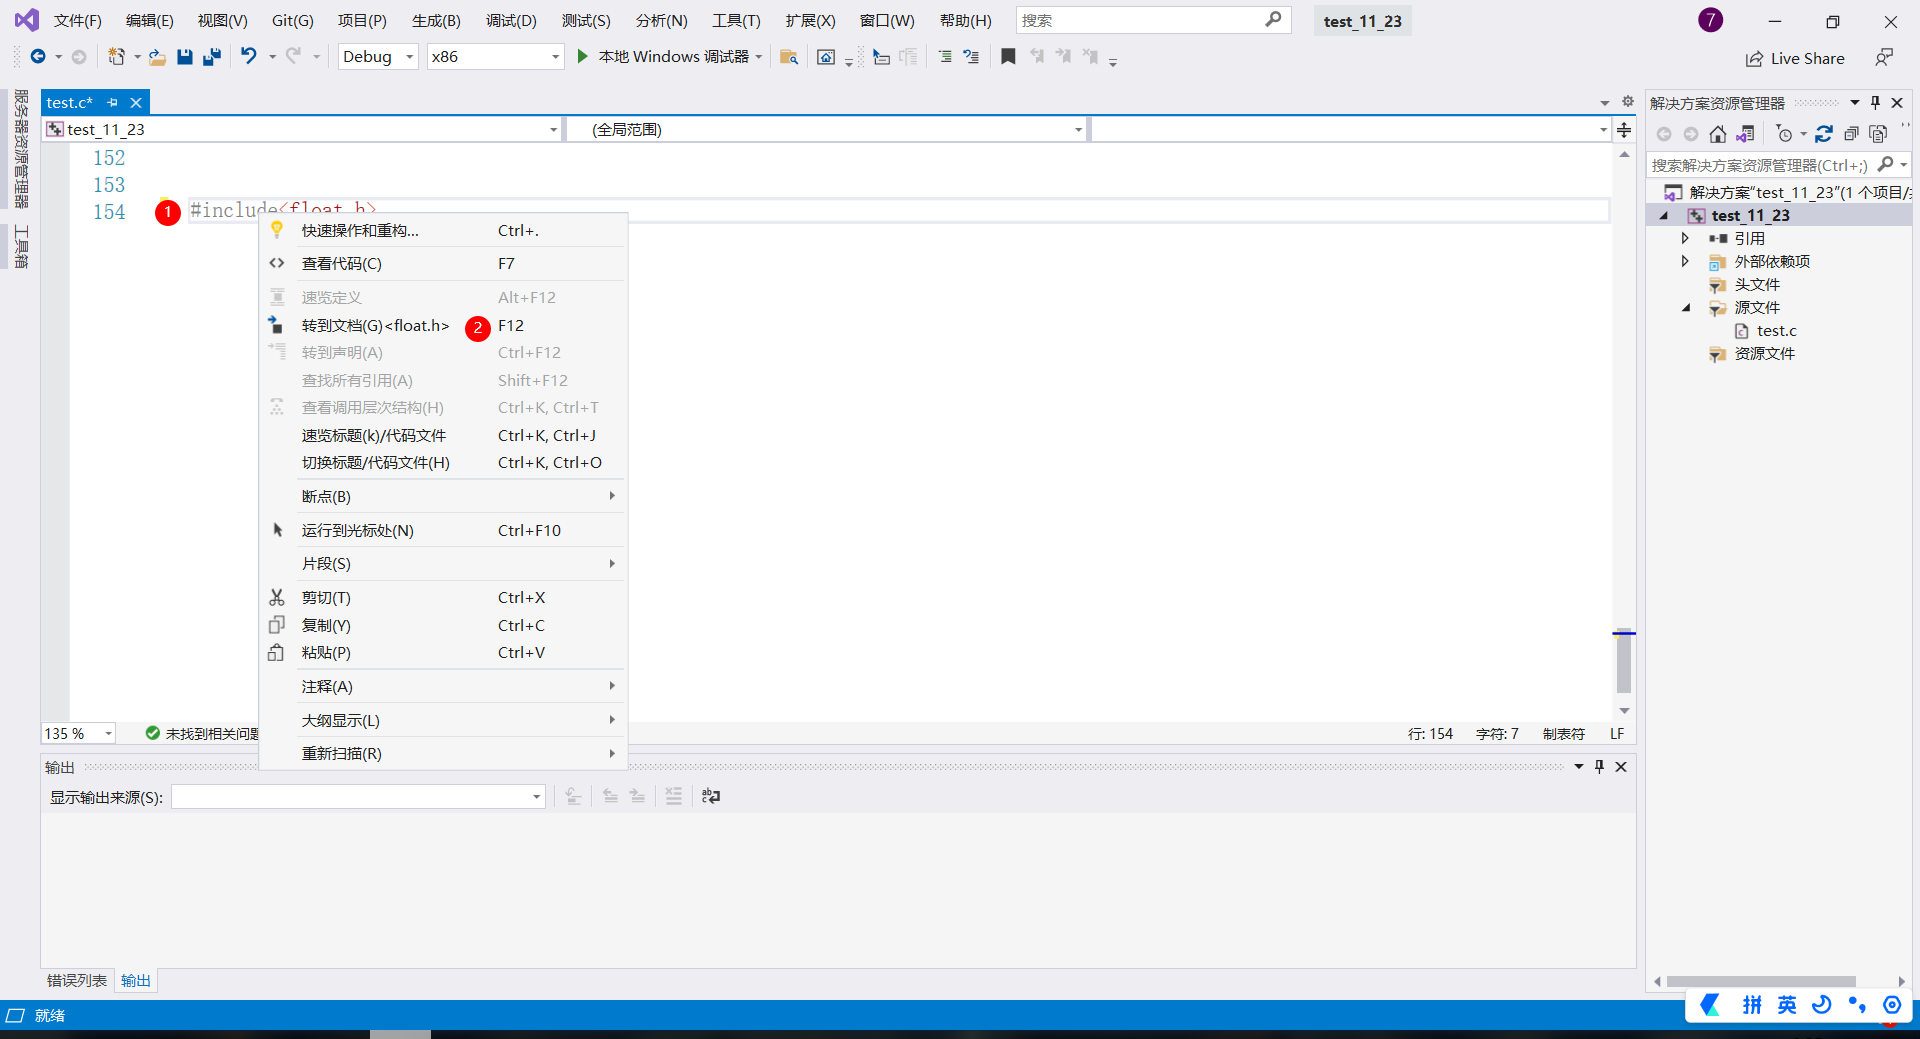This screenshot has height=1039, width=1920.
Task: Click the Visual Studio logo icon
Action: (27, 20)
